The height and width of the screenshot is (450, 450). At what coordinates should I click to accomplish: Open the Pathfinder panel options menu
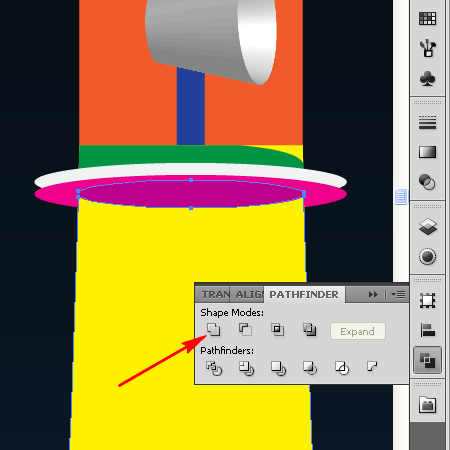tap(398, 295)
